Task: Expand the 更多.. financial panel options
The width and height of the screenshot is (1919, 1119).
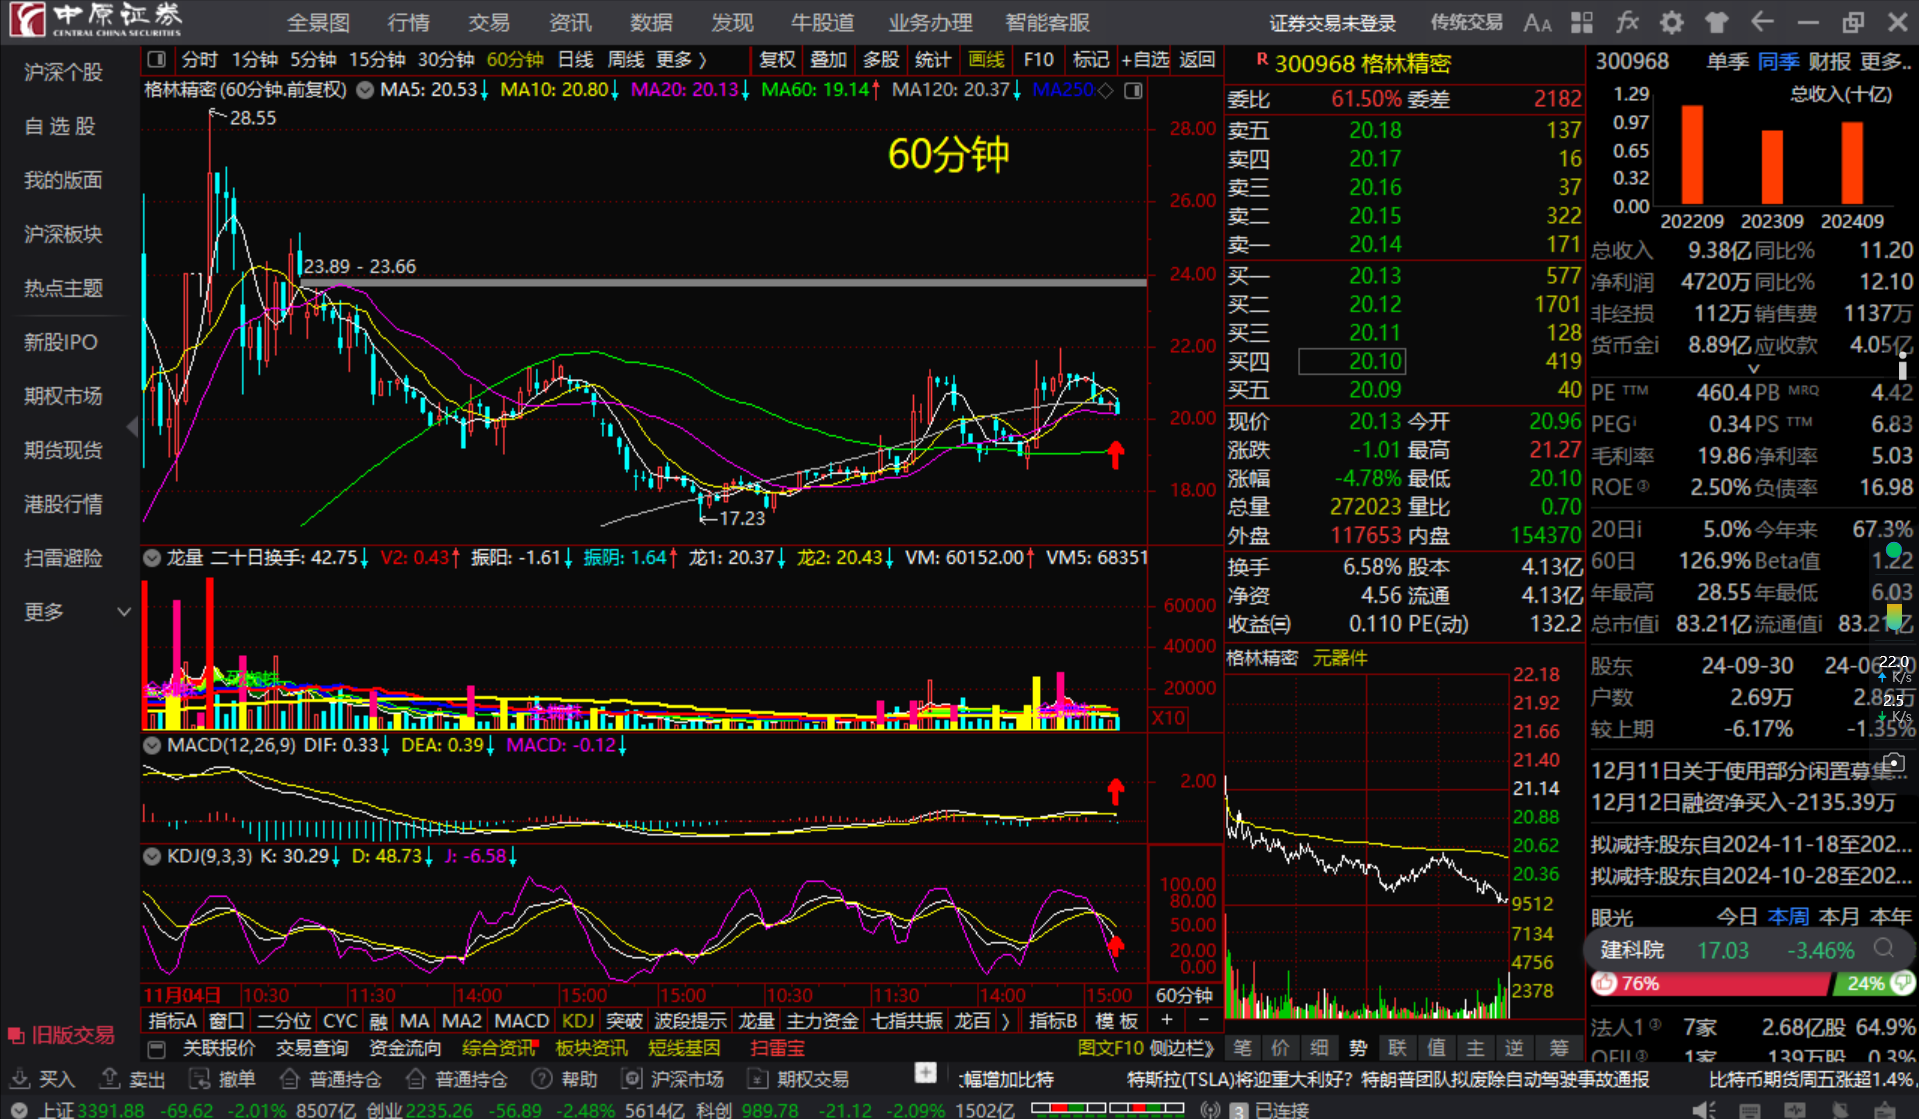Action: tap(1884, 62)
